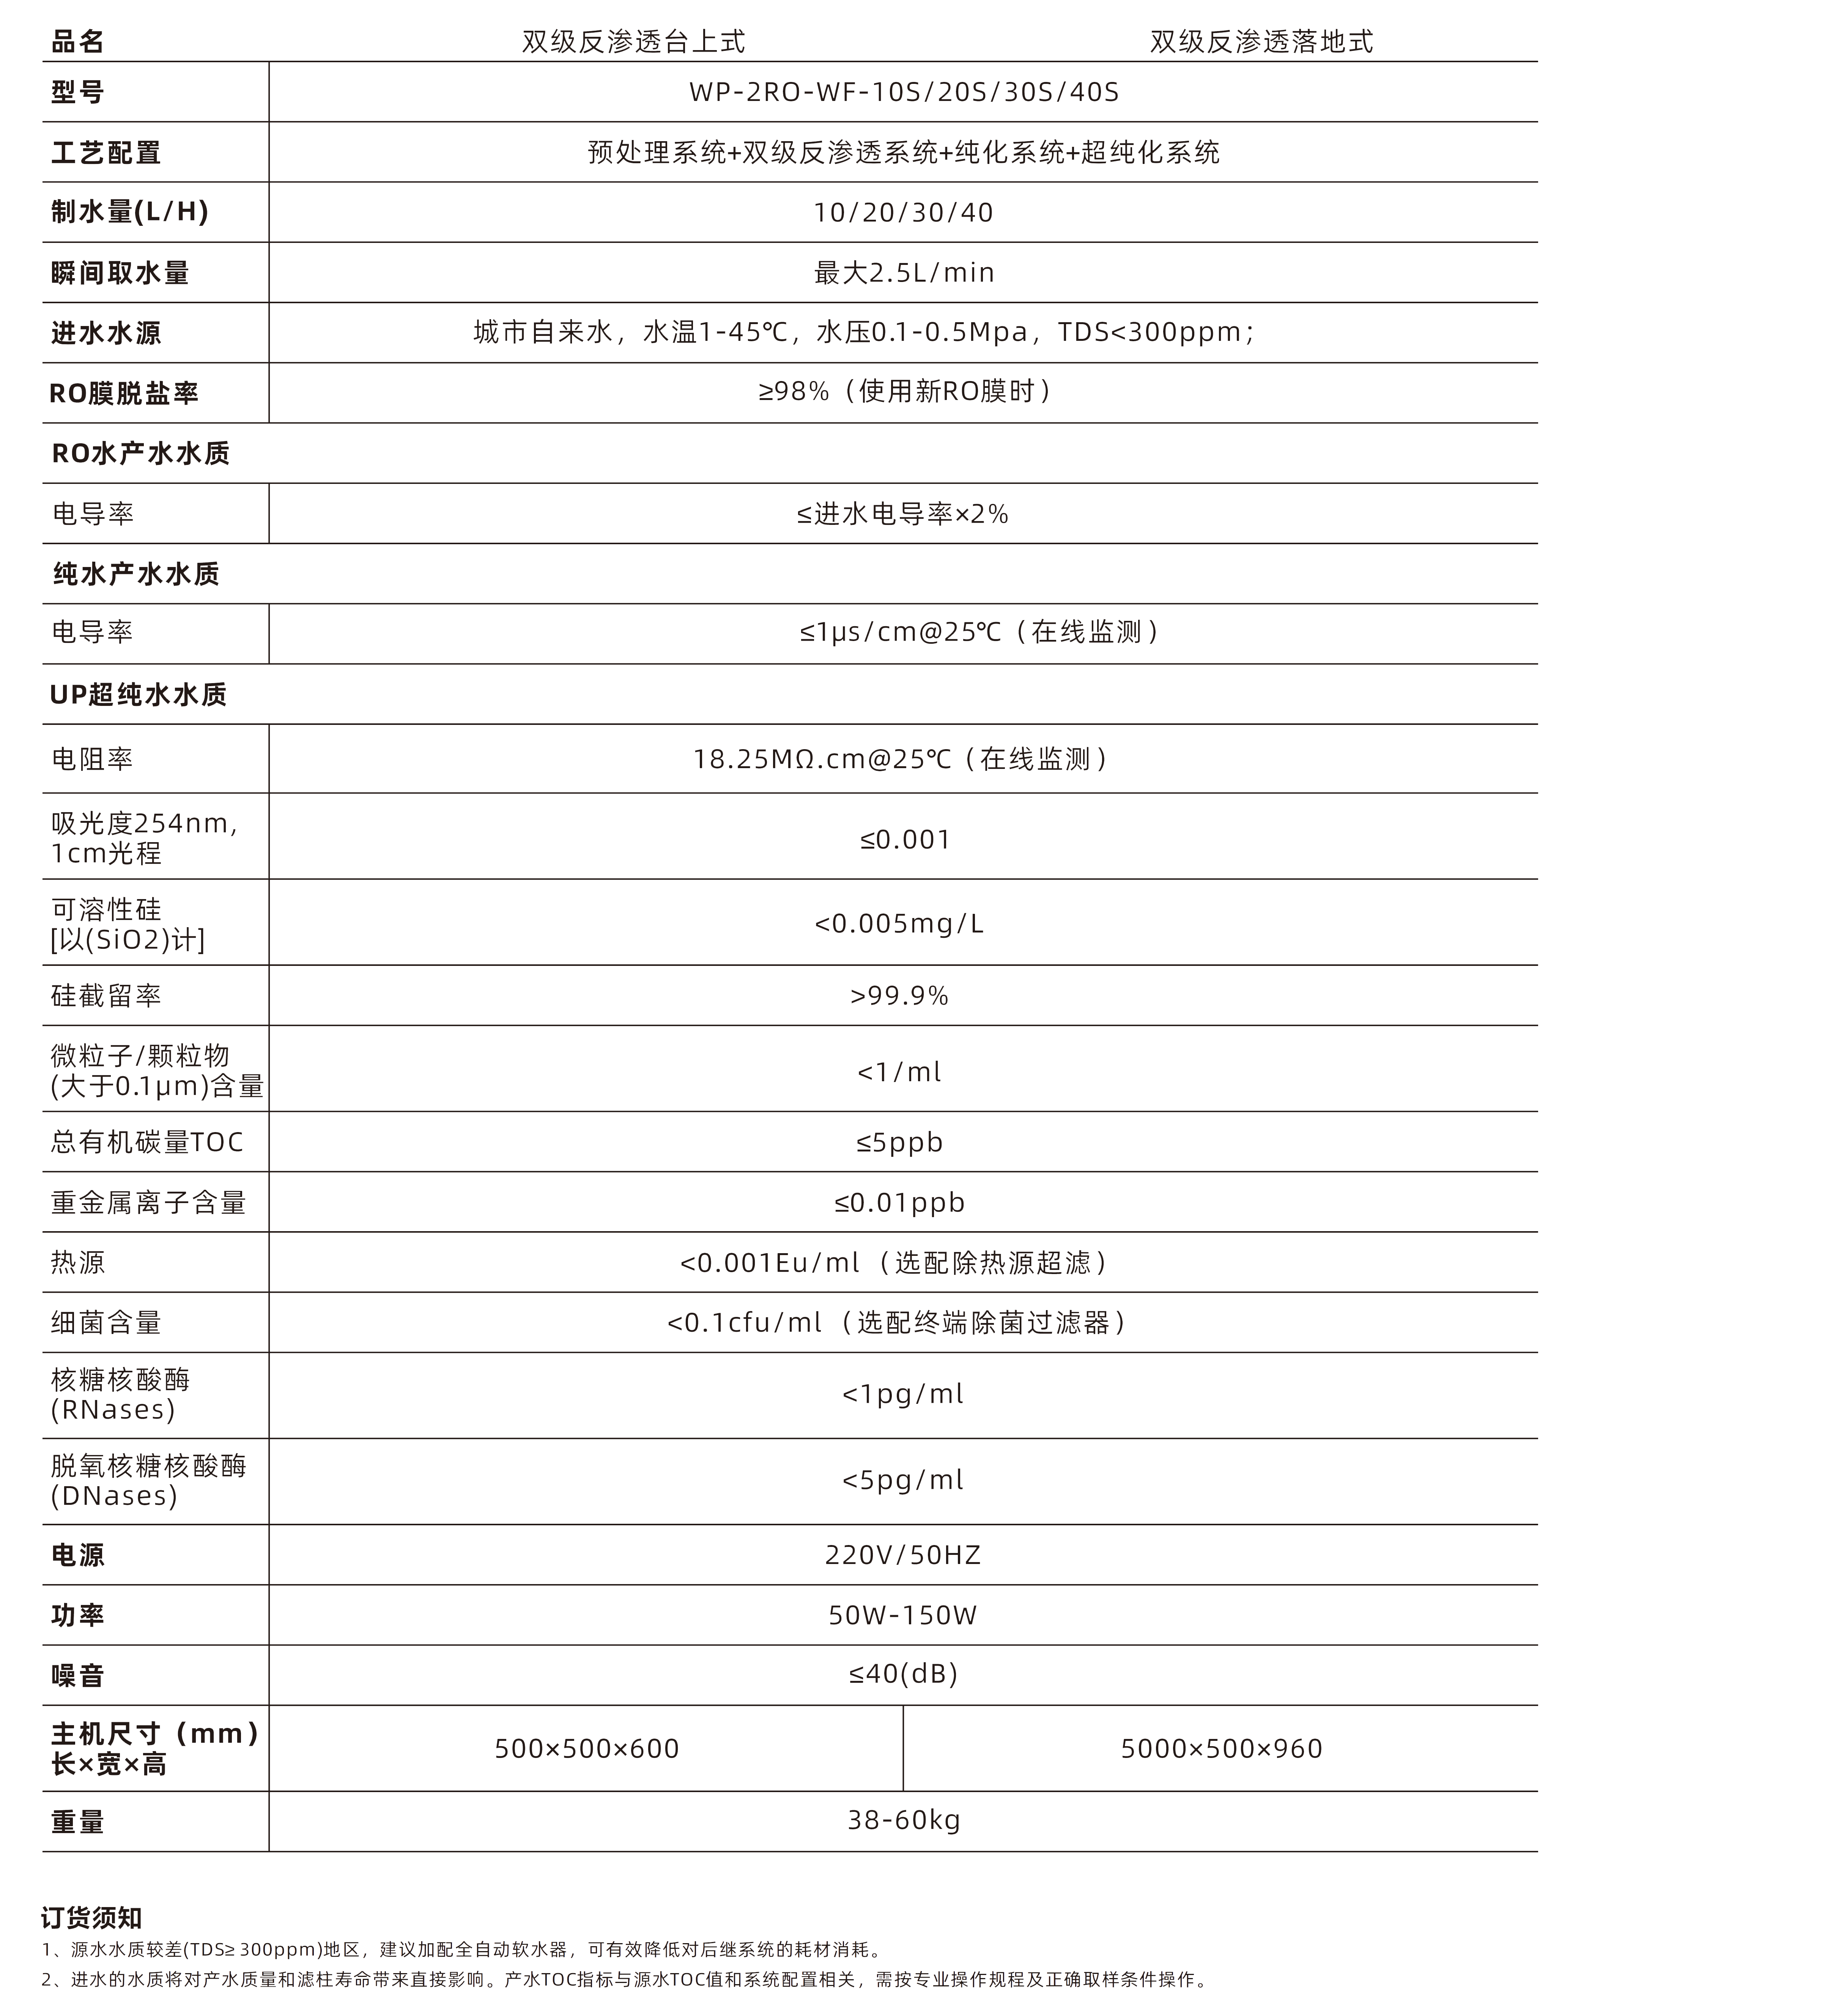Click the model number WP-2RO-WF-10S/20S/30S/40S

point(903,92)
